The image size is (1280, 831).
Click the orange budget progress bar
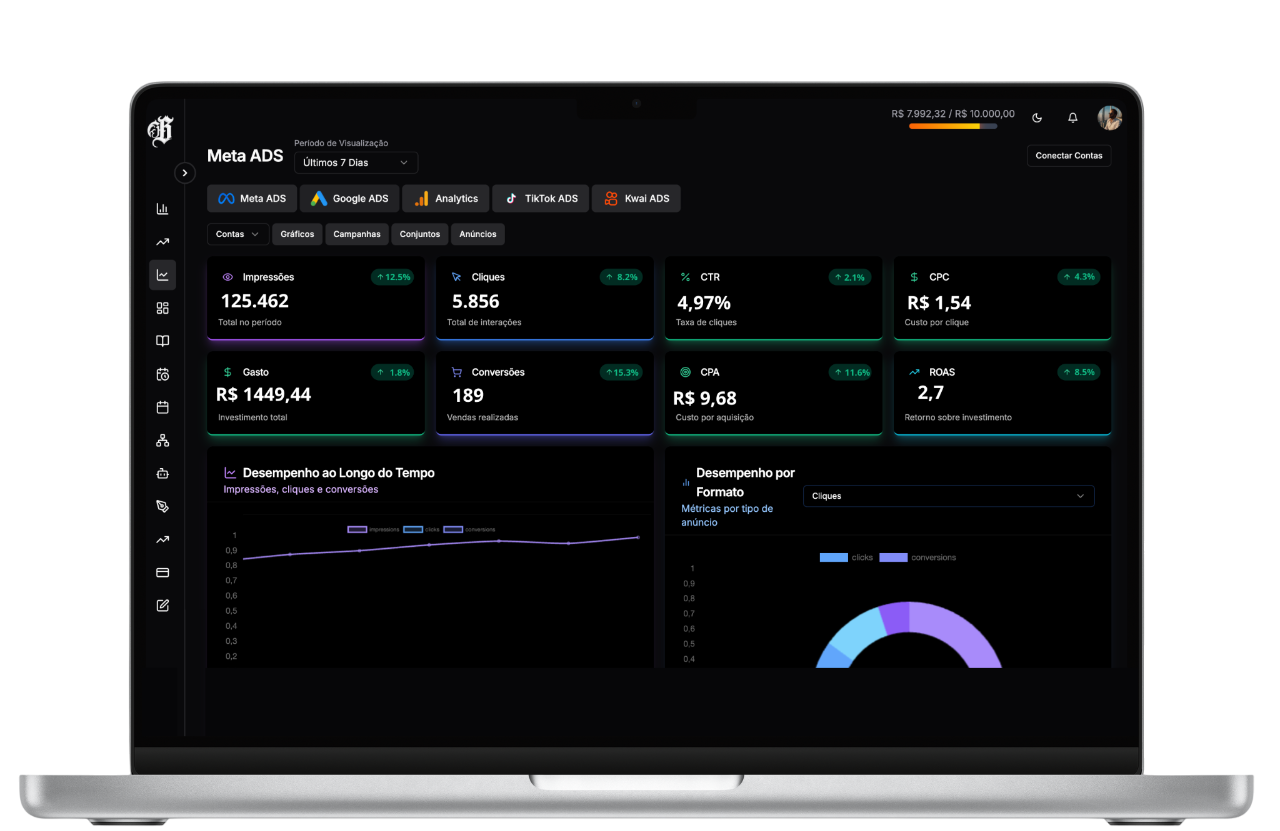pos(952,127)
